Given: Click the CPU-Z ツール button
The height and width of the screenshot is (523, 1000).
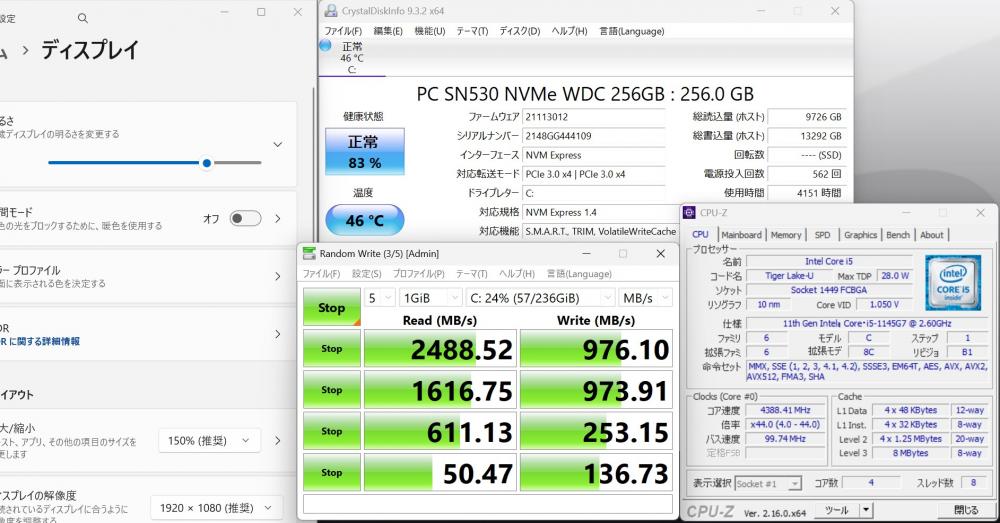Looking at the screenshot, I should tap(836, 510).
